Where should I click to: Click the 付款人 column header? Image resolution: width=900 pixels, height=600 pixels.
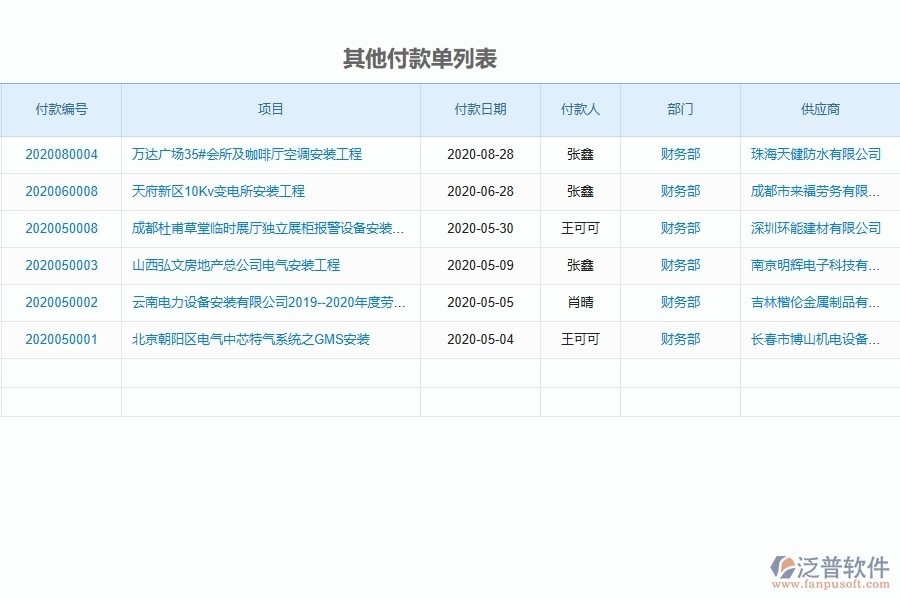tap(581, 110)
